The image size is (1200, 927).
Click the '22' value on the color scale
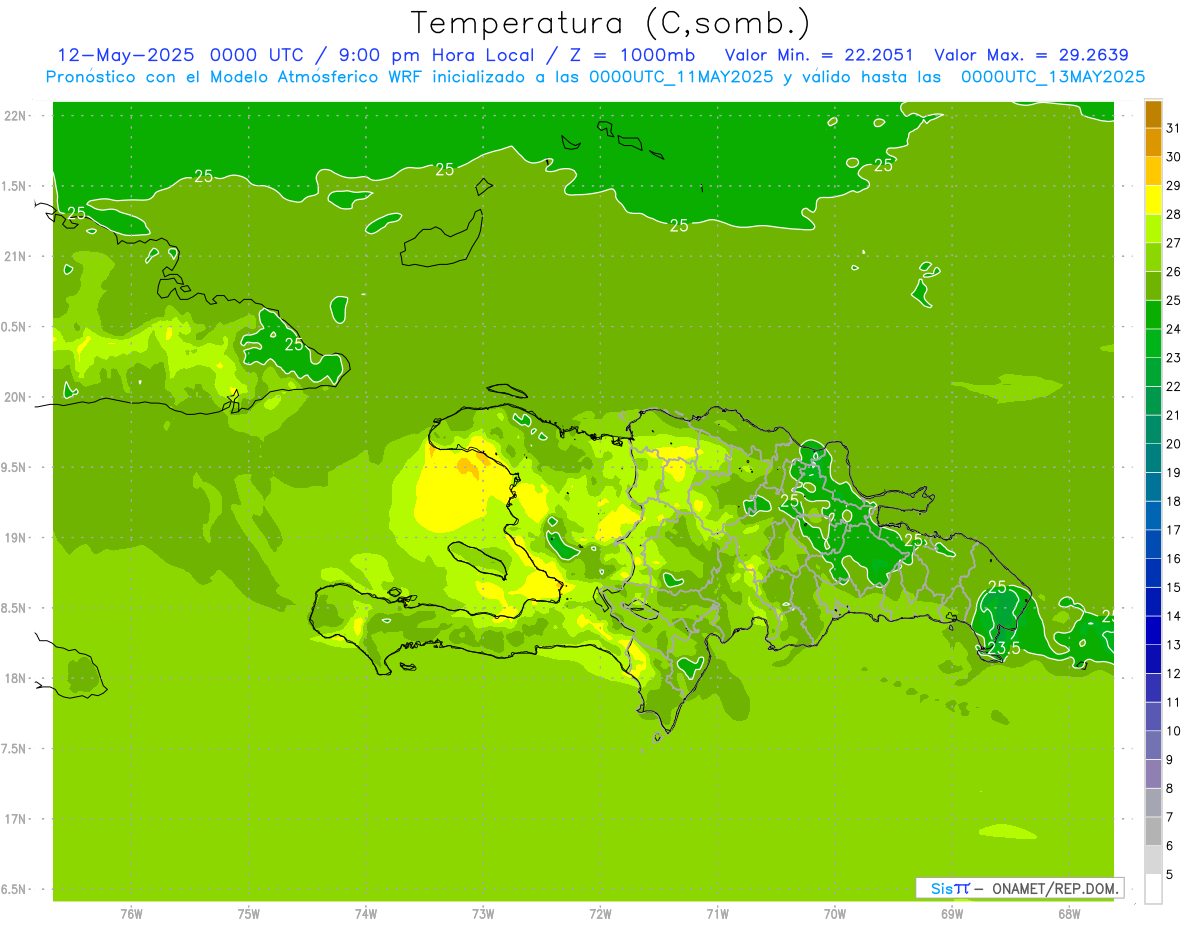coord(1174,386)
